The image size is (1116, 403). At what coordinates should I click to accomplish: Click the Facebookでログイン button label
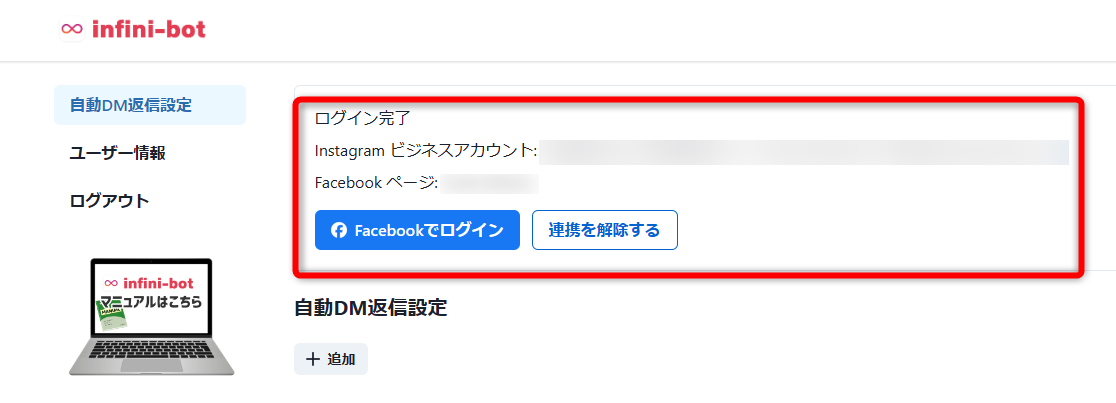(x=429, y=230)
